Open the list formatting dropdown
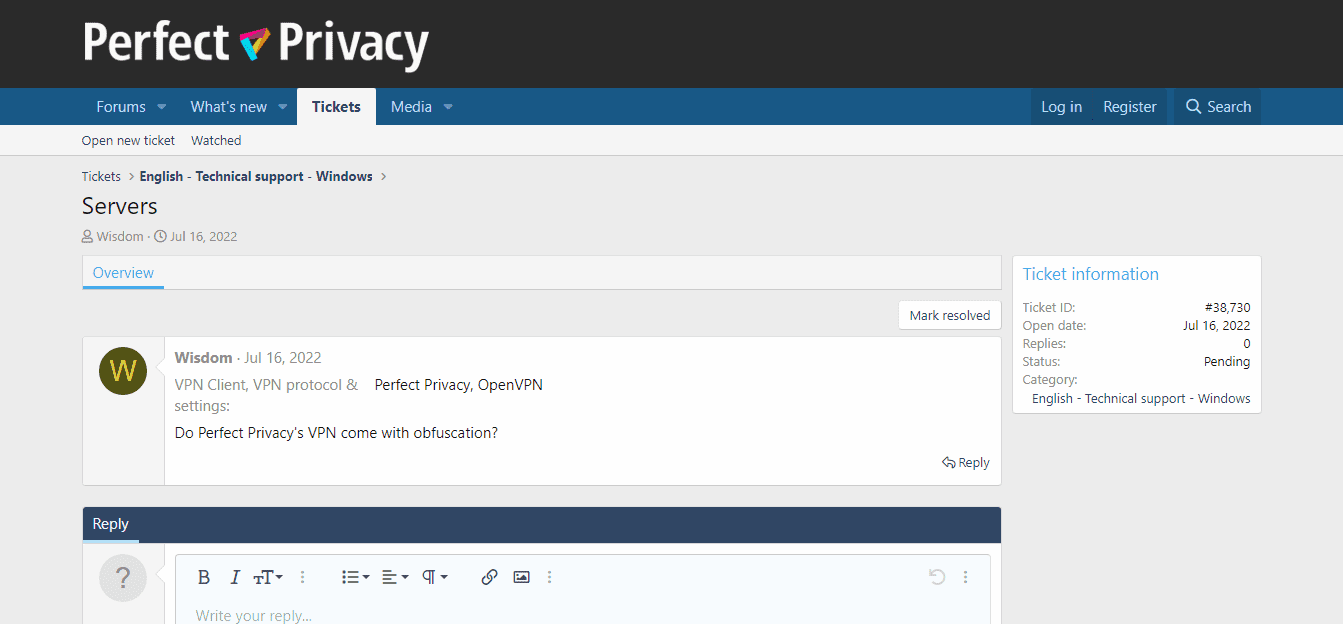Image resolution: width=1343 pixels, height=624 pixels. point(355,577)
